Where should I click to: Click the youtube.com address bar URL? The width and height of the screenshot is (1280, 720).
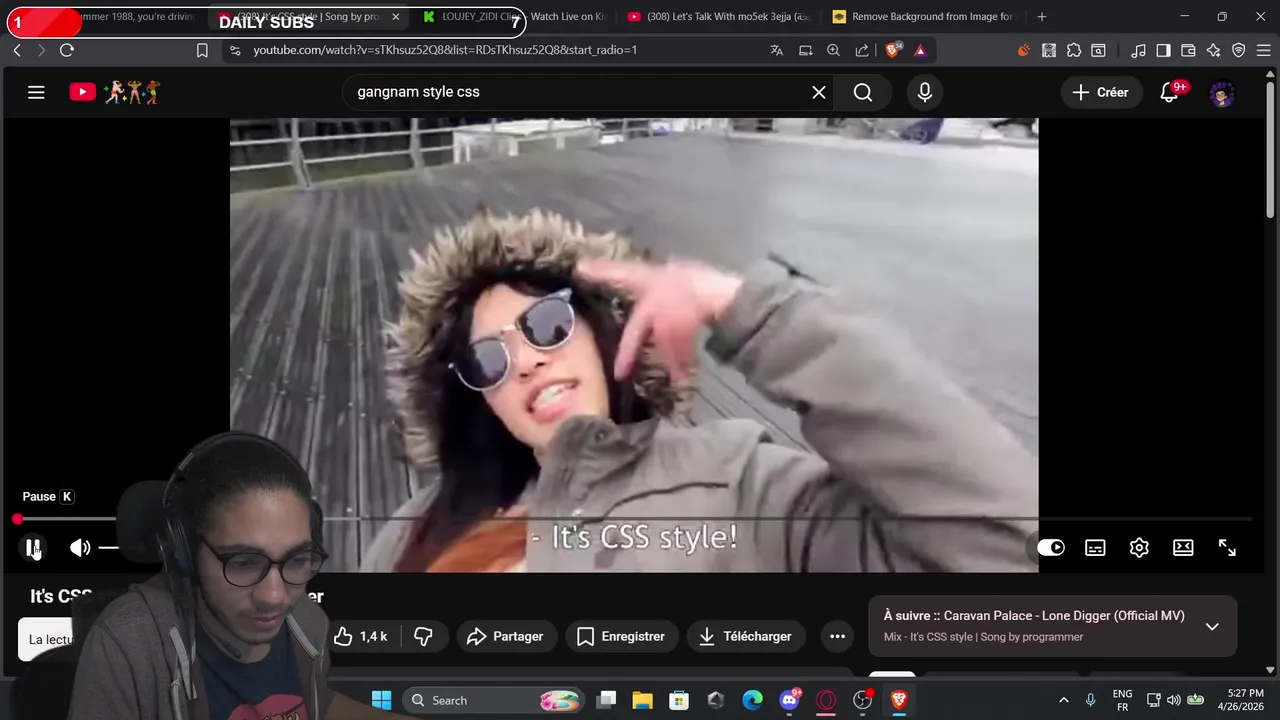click(445, 50)
